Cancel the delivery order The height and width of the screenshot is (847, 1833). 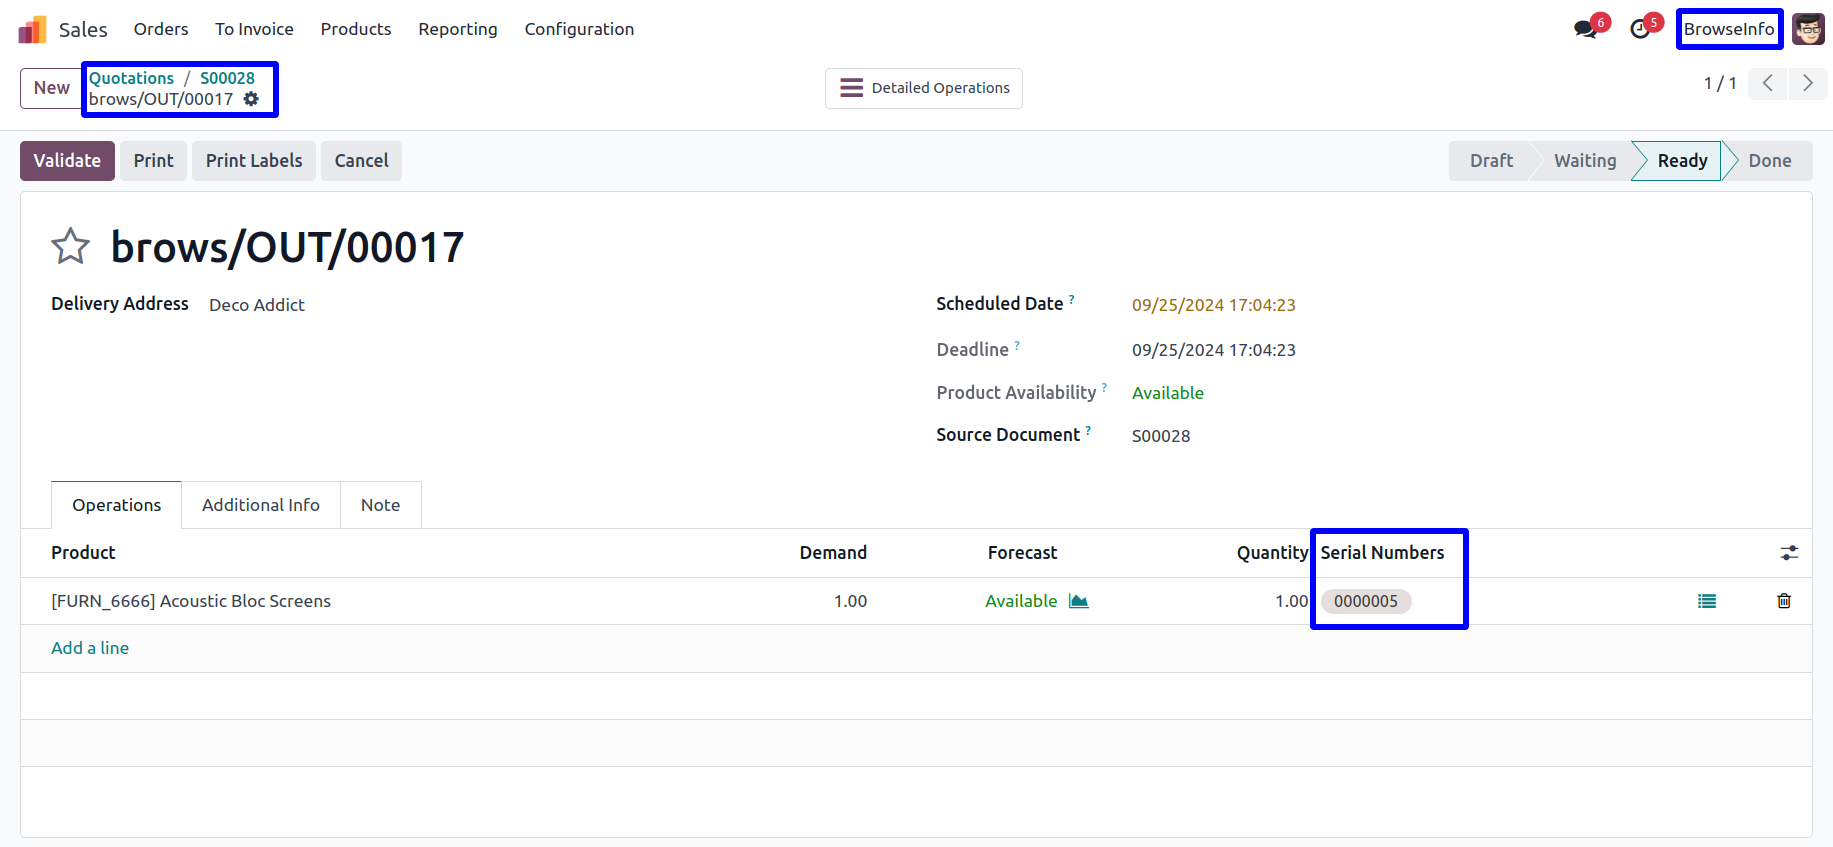coord(361,161)
